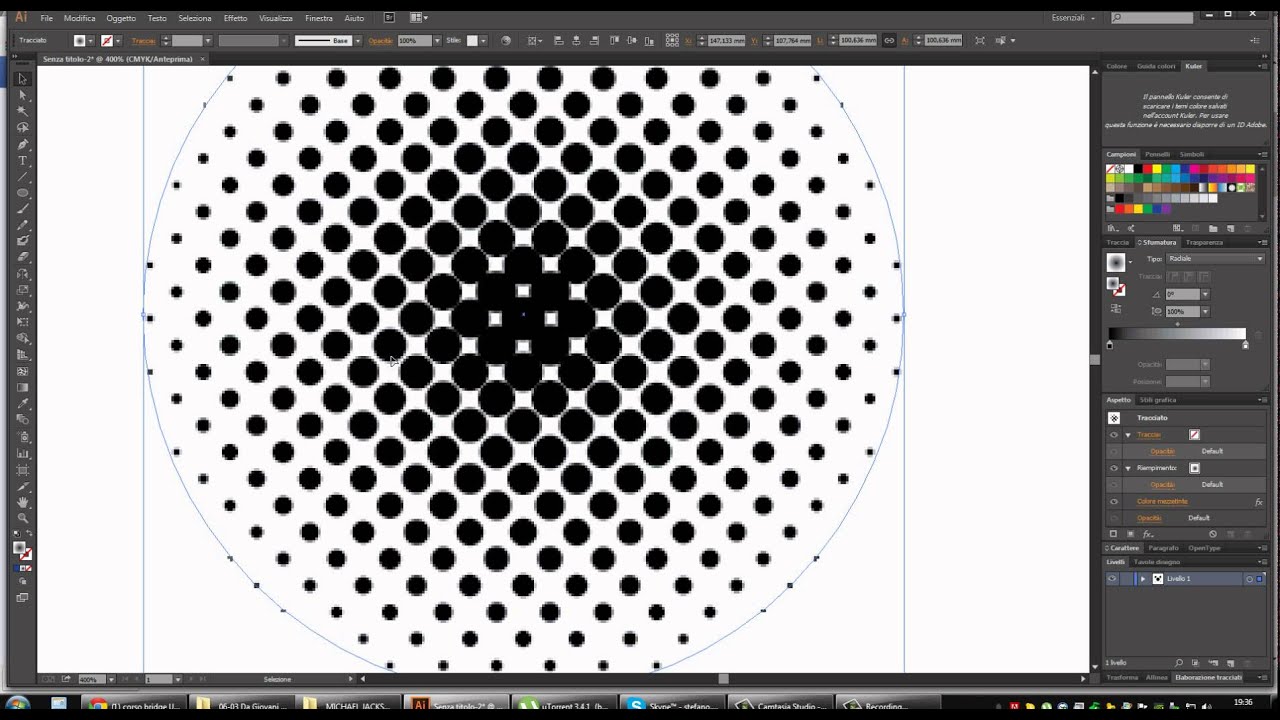Open the arrange documents layout dropdown
The width and height of the screenshot is (1280, 720).
click(x=419, y=18)
